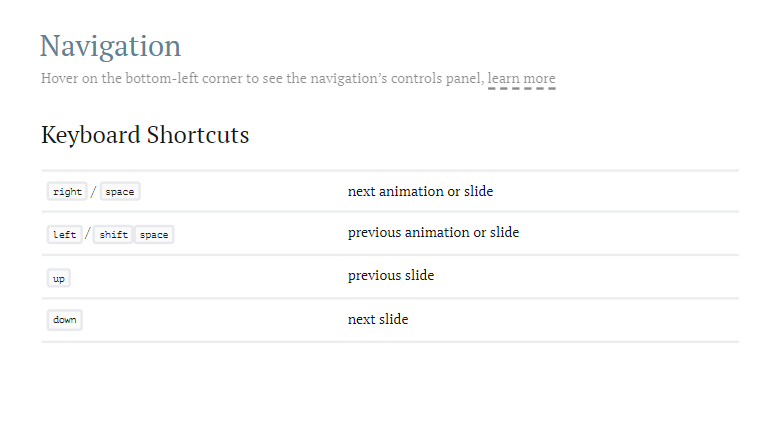
Task: Select 'next animation or slide' text
Action: pos(420,191)
